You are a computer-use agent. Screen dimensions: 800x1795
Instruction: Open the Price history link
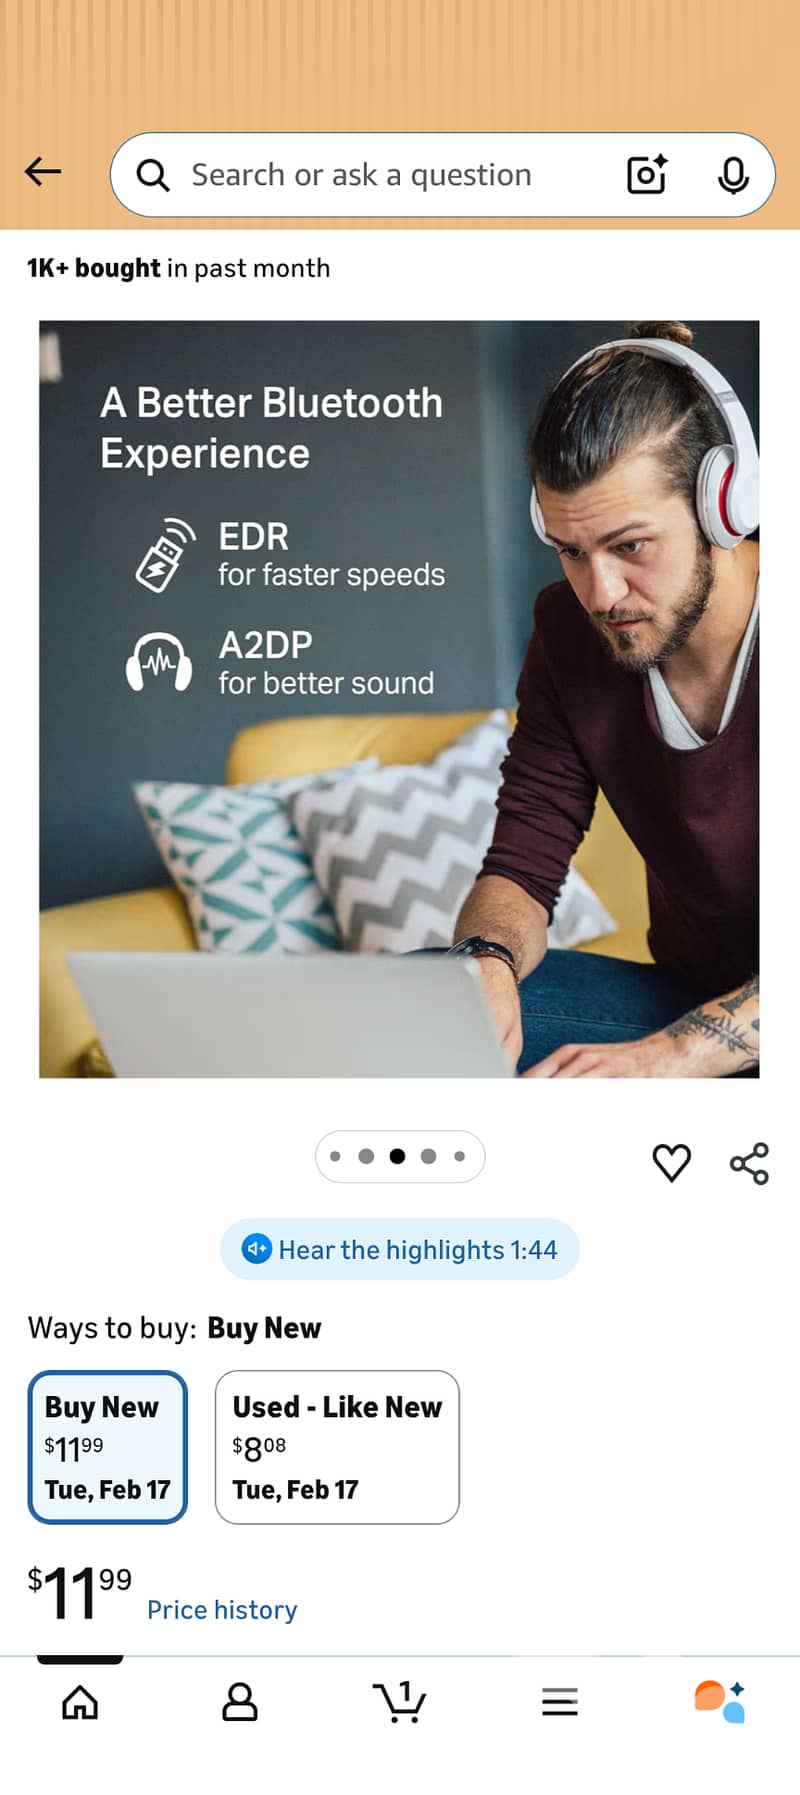(x=222, y=1610)
